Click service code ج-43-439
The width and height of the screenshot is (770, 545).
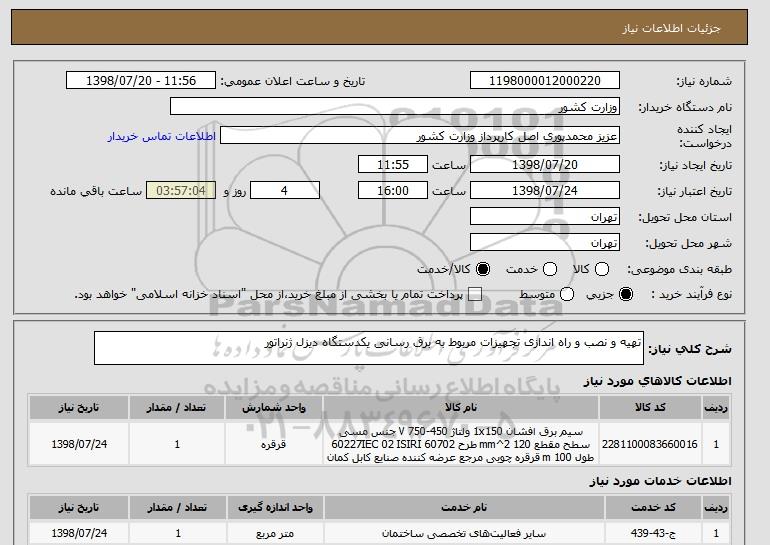(x=653, y=533)
